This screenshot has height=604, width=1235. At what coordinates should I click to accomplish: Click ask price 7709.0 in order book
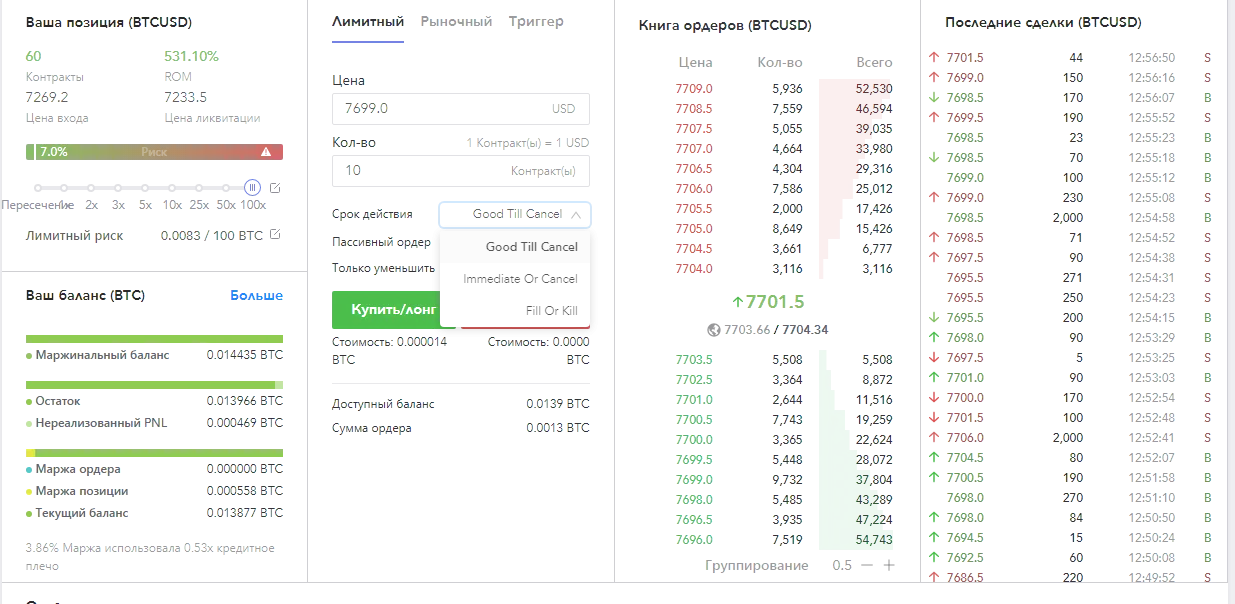[694, 89]
